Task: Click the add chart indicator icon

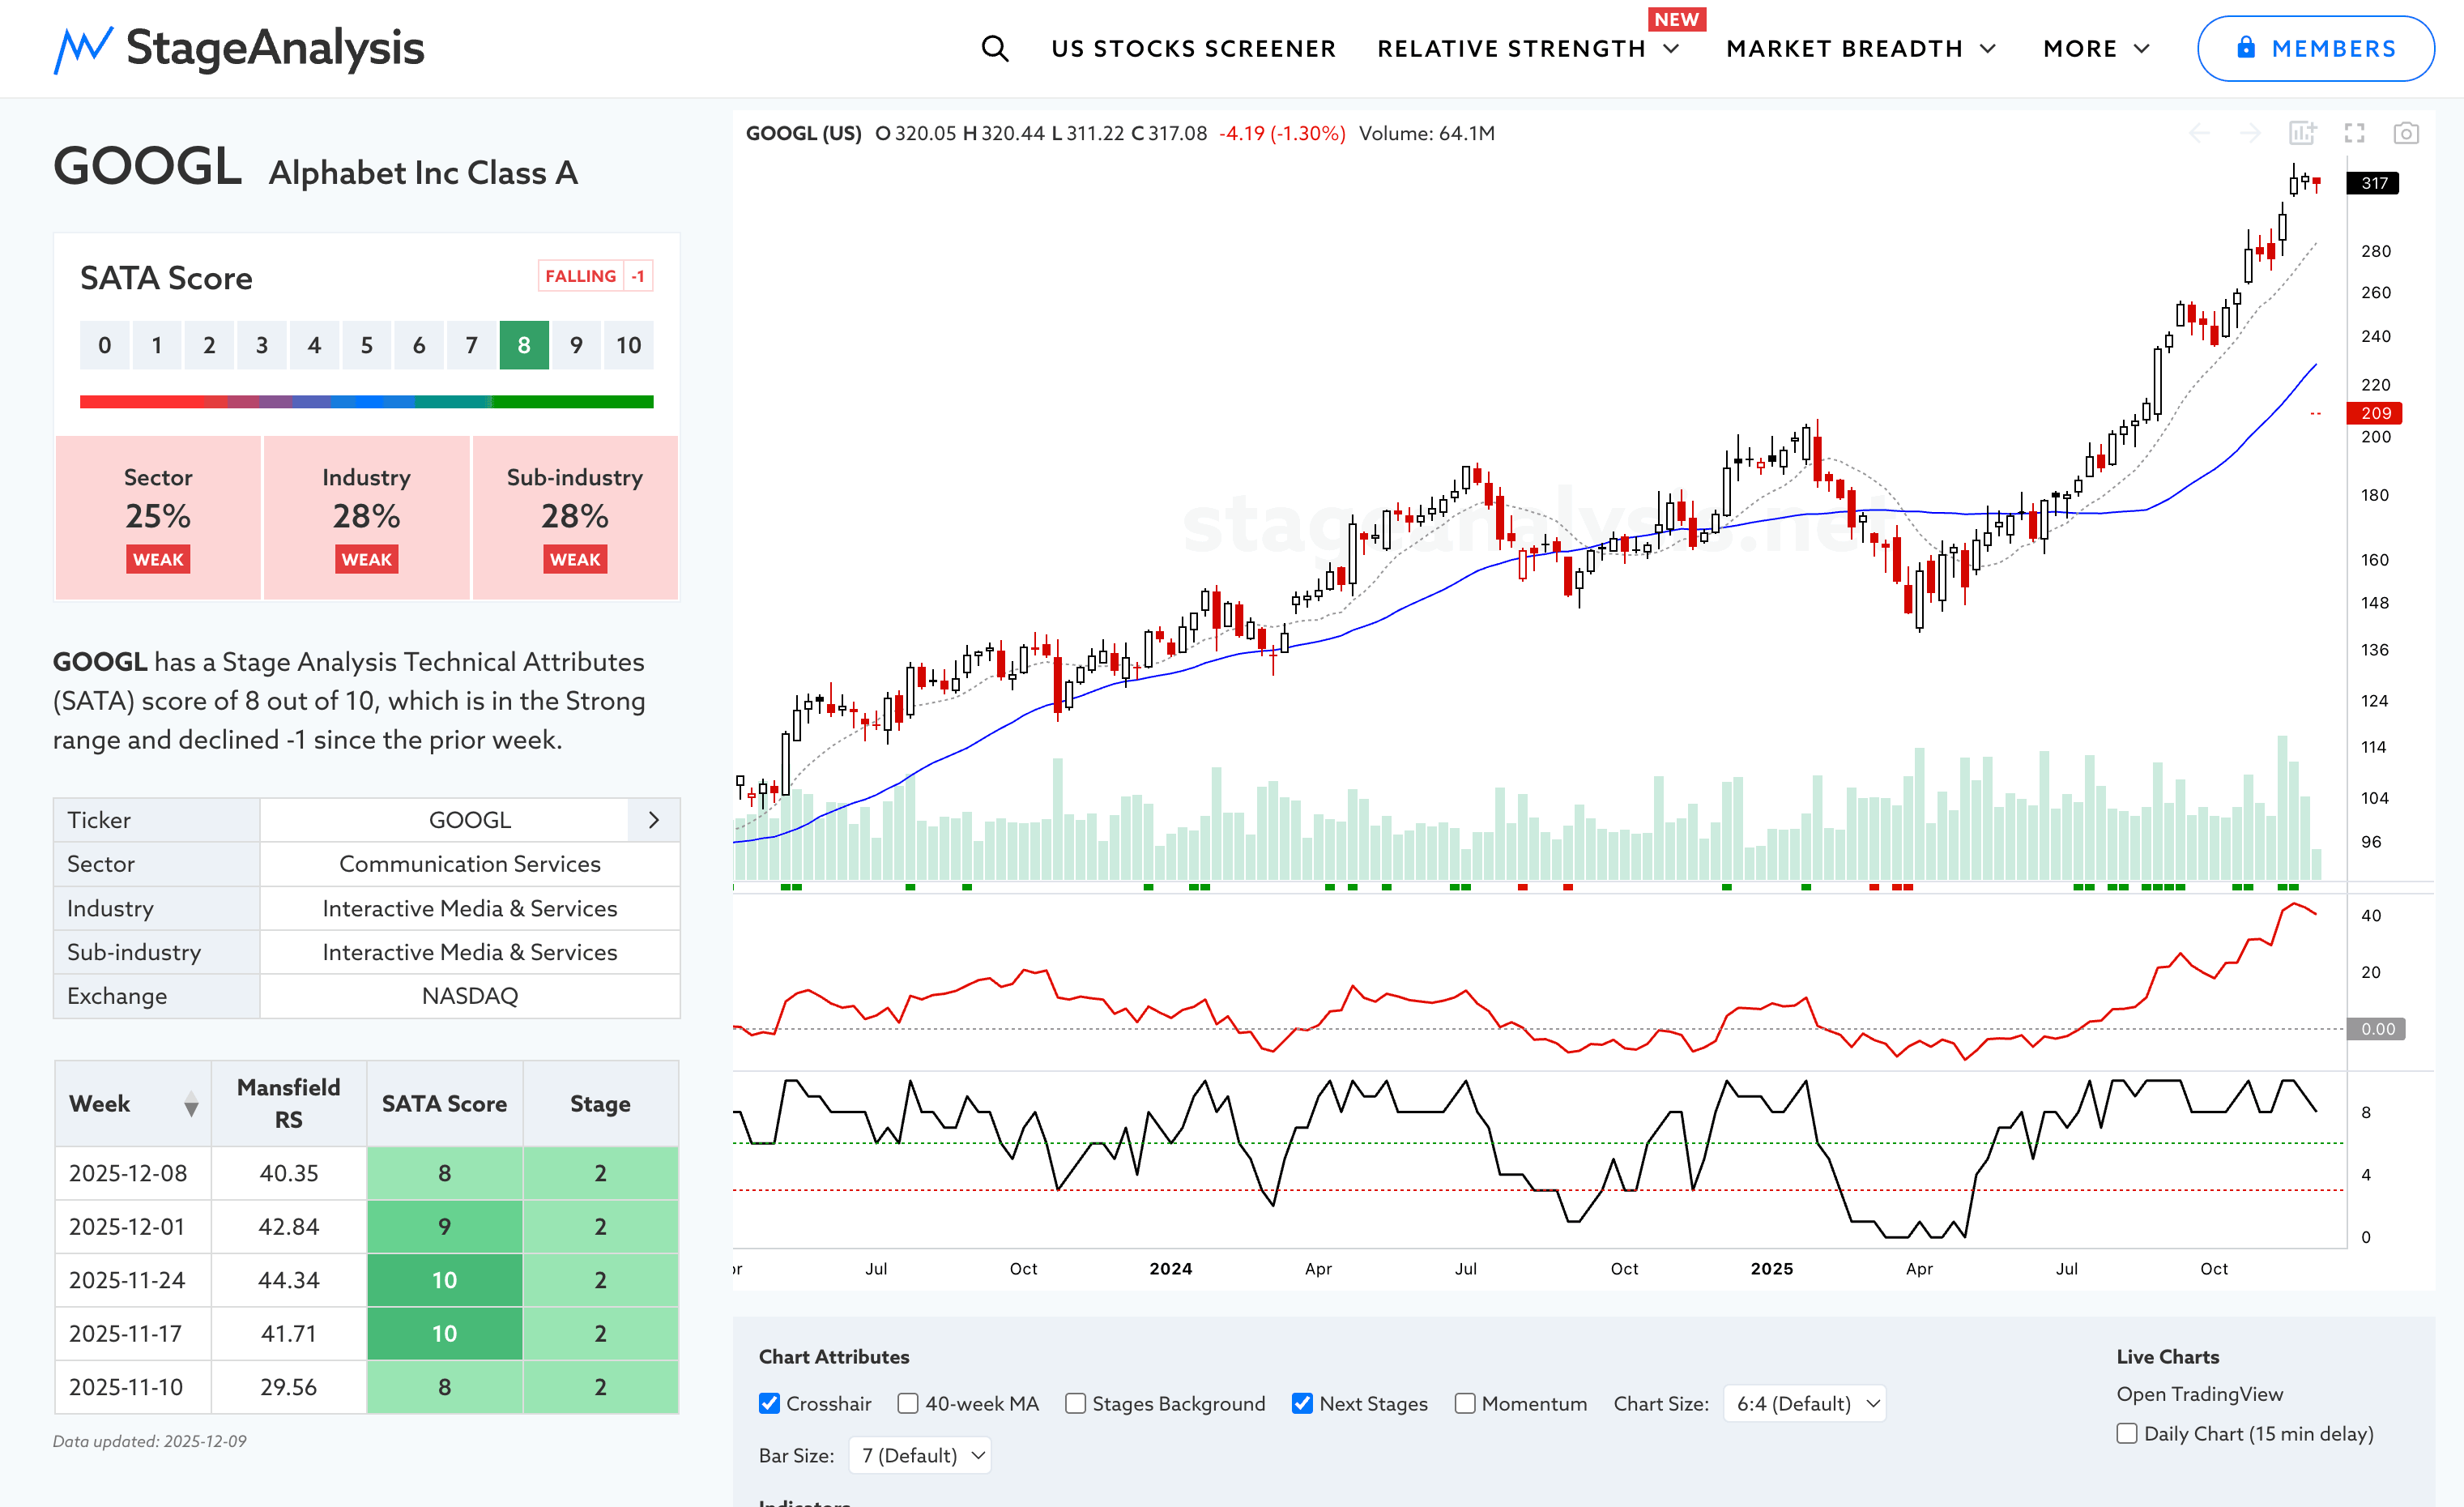Action: (x=2302, y=133)
